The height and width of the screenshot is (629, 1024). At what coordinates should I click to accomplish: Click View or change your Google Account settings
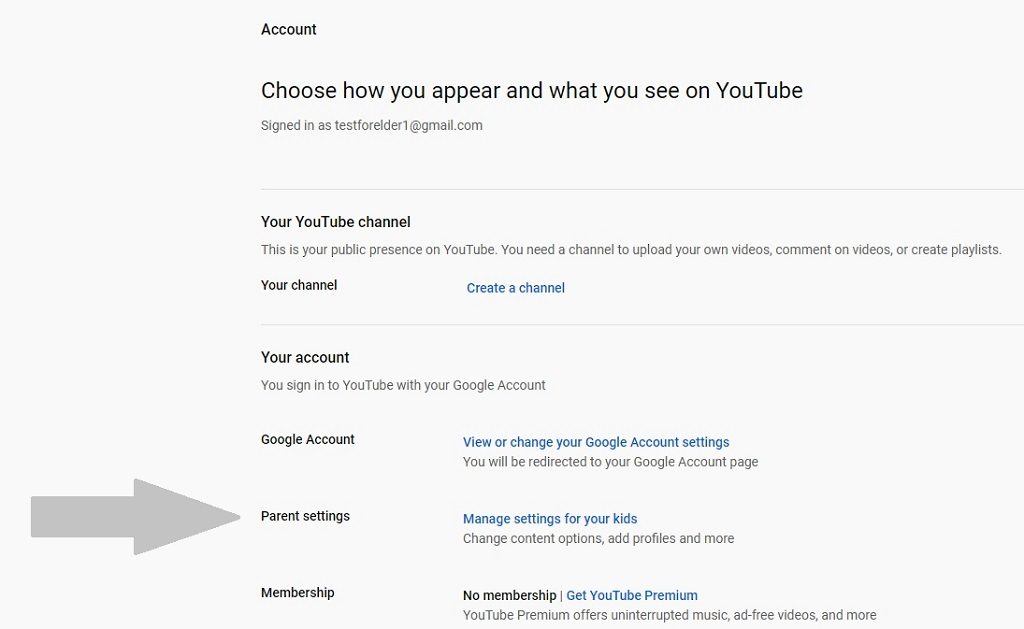596,442
